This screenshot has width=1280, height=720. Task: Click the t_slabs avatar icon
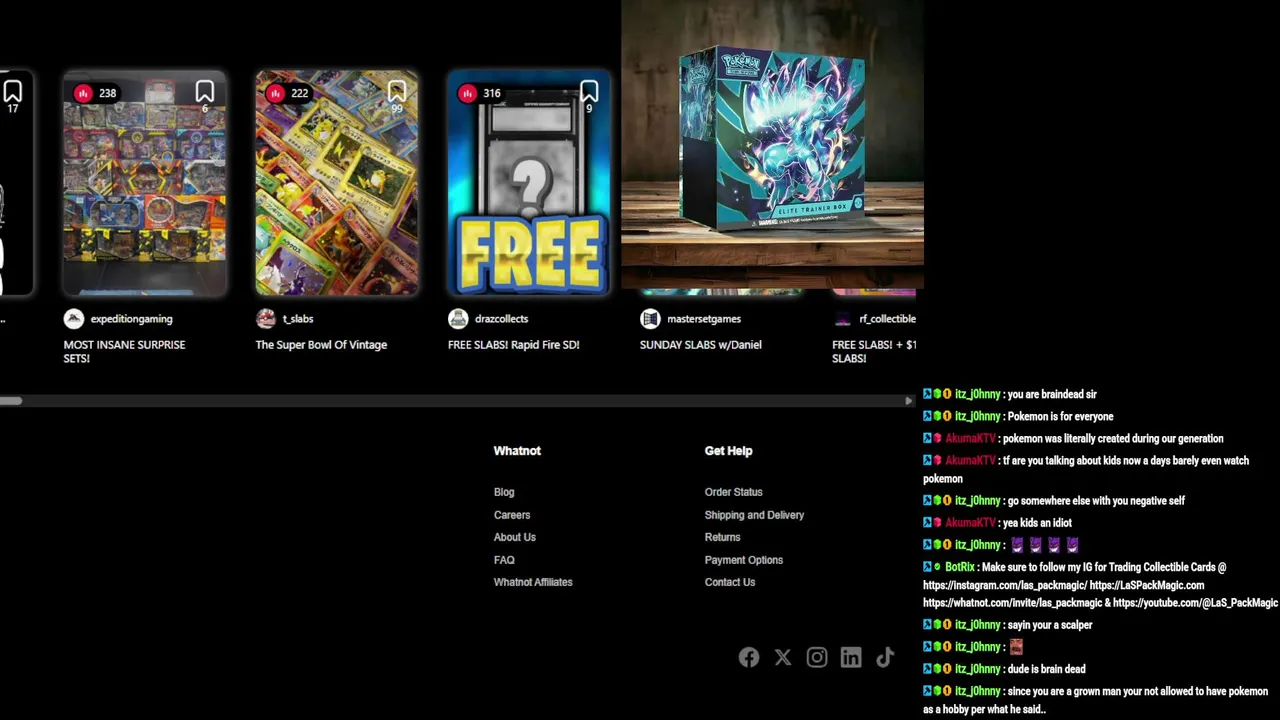tap(266, 319)
